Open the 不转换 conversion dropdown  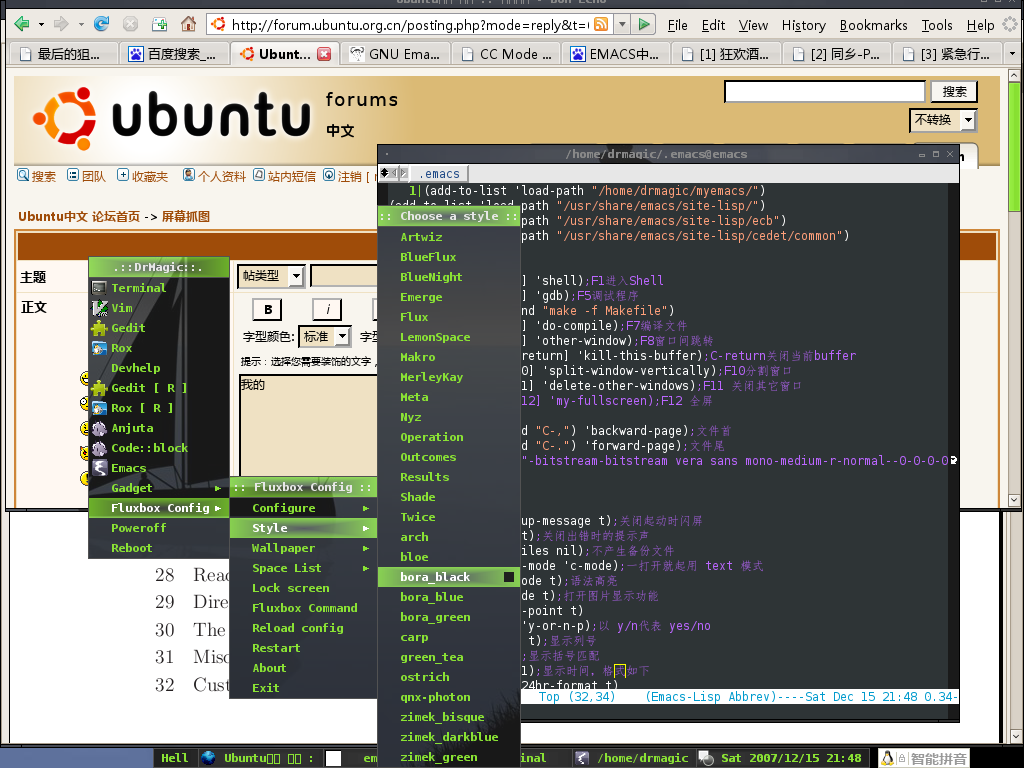click(x=968, y=120)
